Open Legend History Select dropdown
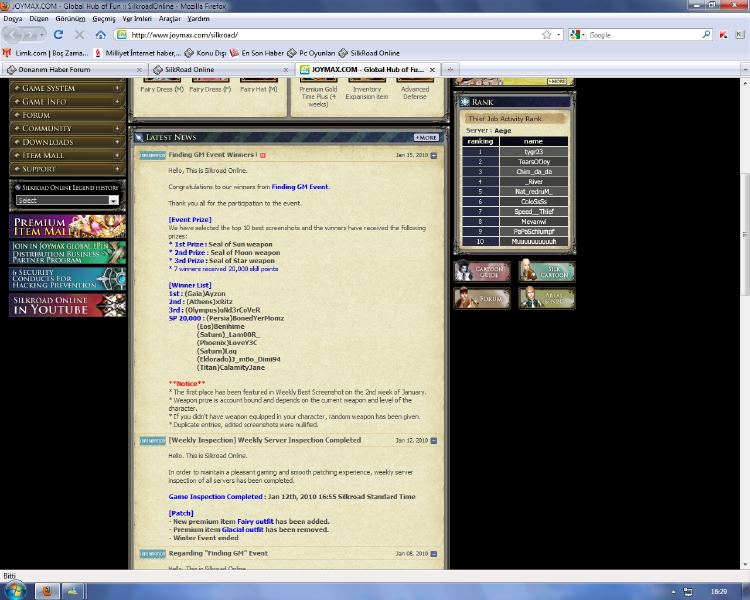Viewport: 750px width, 600px height. coord(67,200)
